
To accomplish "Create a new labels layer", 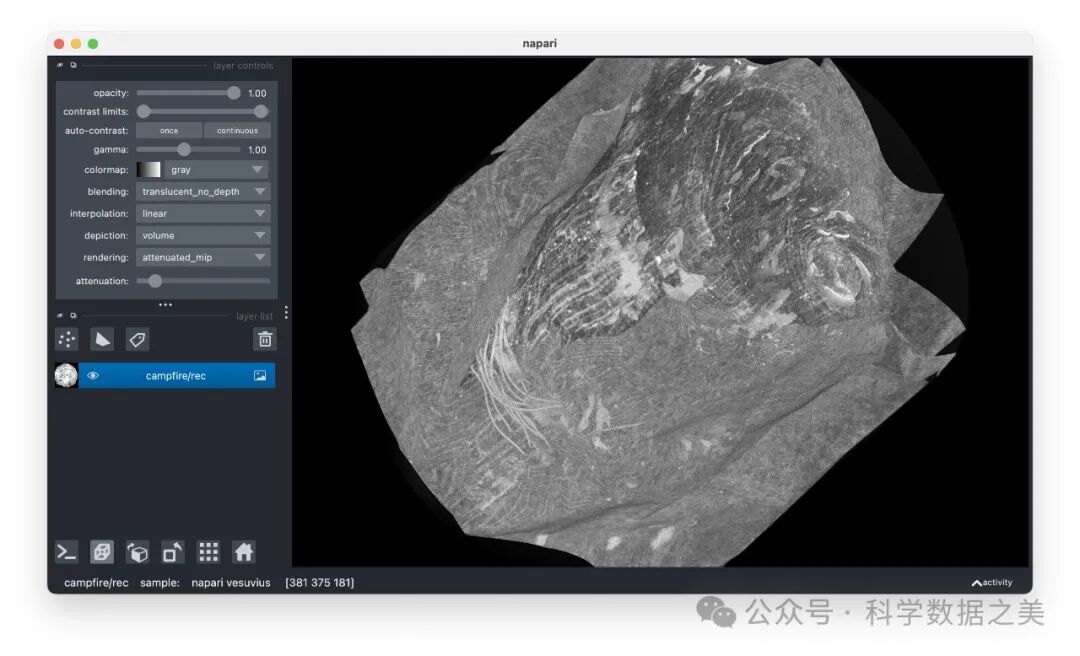I will pyautogui.click(x=138, y=339).
